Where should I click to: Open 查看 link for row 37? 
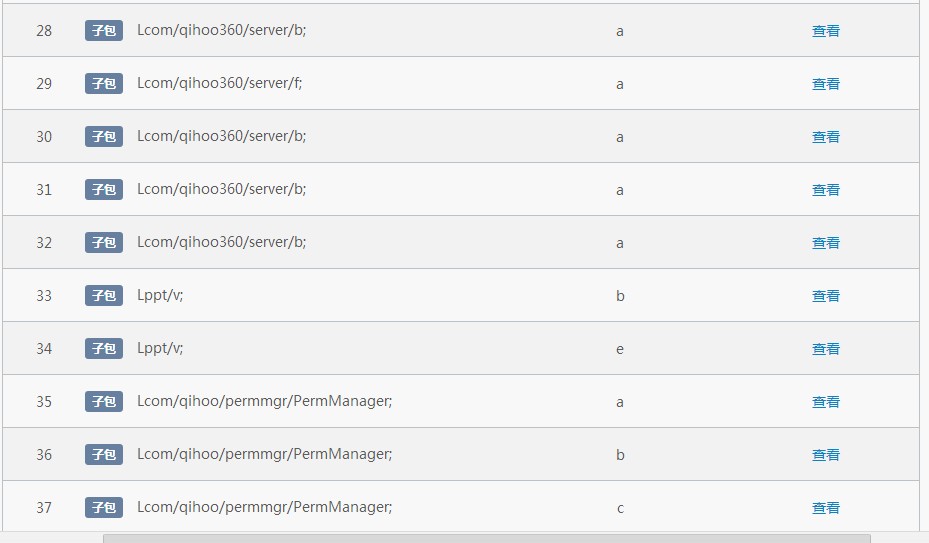pyautogui.click(x=825, y=508)
